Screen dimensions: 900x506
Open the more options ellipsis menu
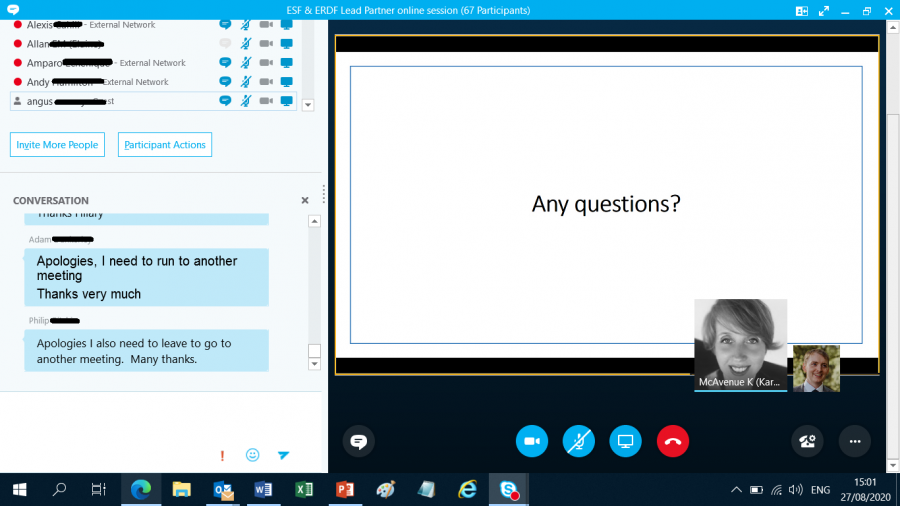coord(854,441)
